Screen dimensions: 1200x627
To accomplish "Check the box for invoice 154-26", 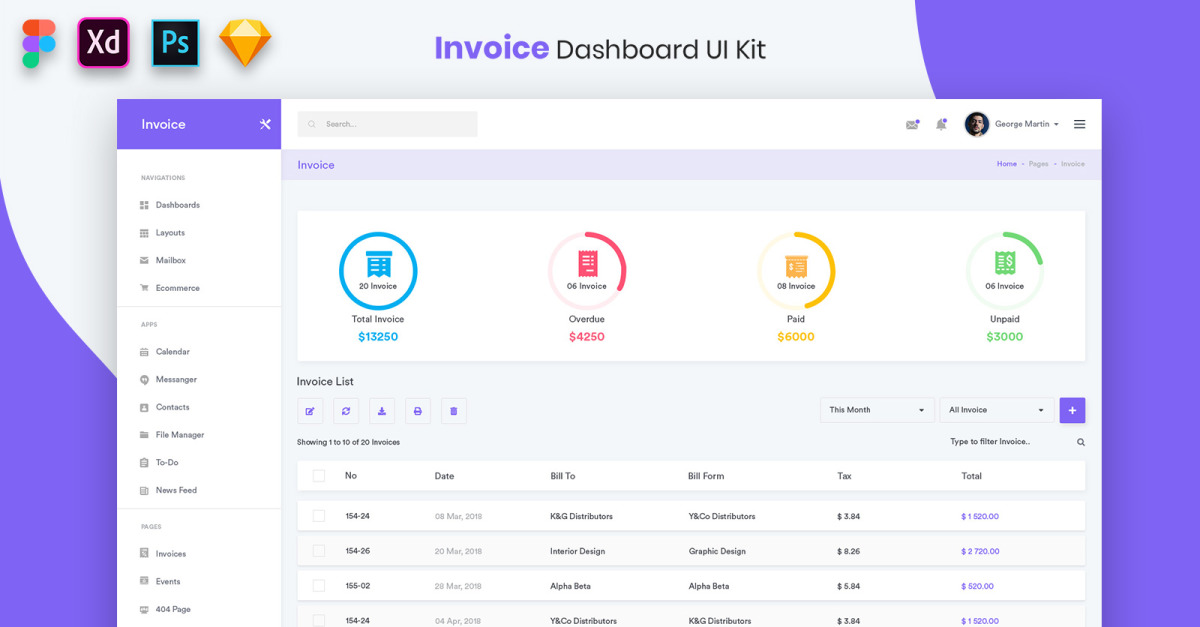I will pyautogui.click(x=319, y=551).
